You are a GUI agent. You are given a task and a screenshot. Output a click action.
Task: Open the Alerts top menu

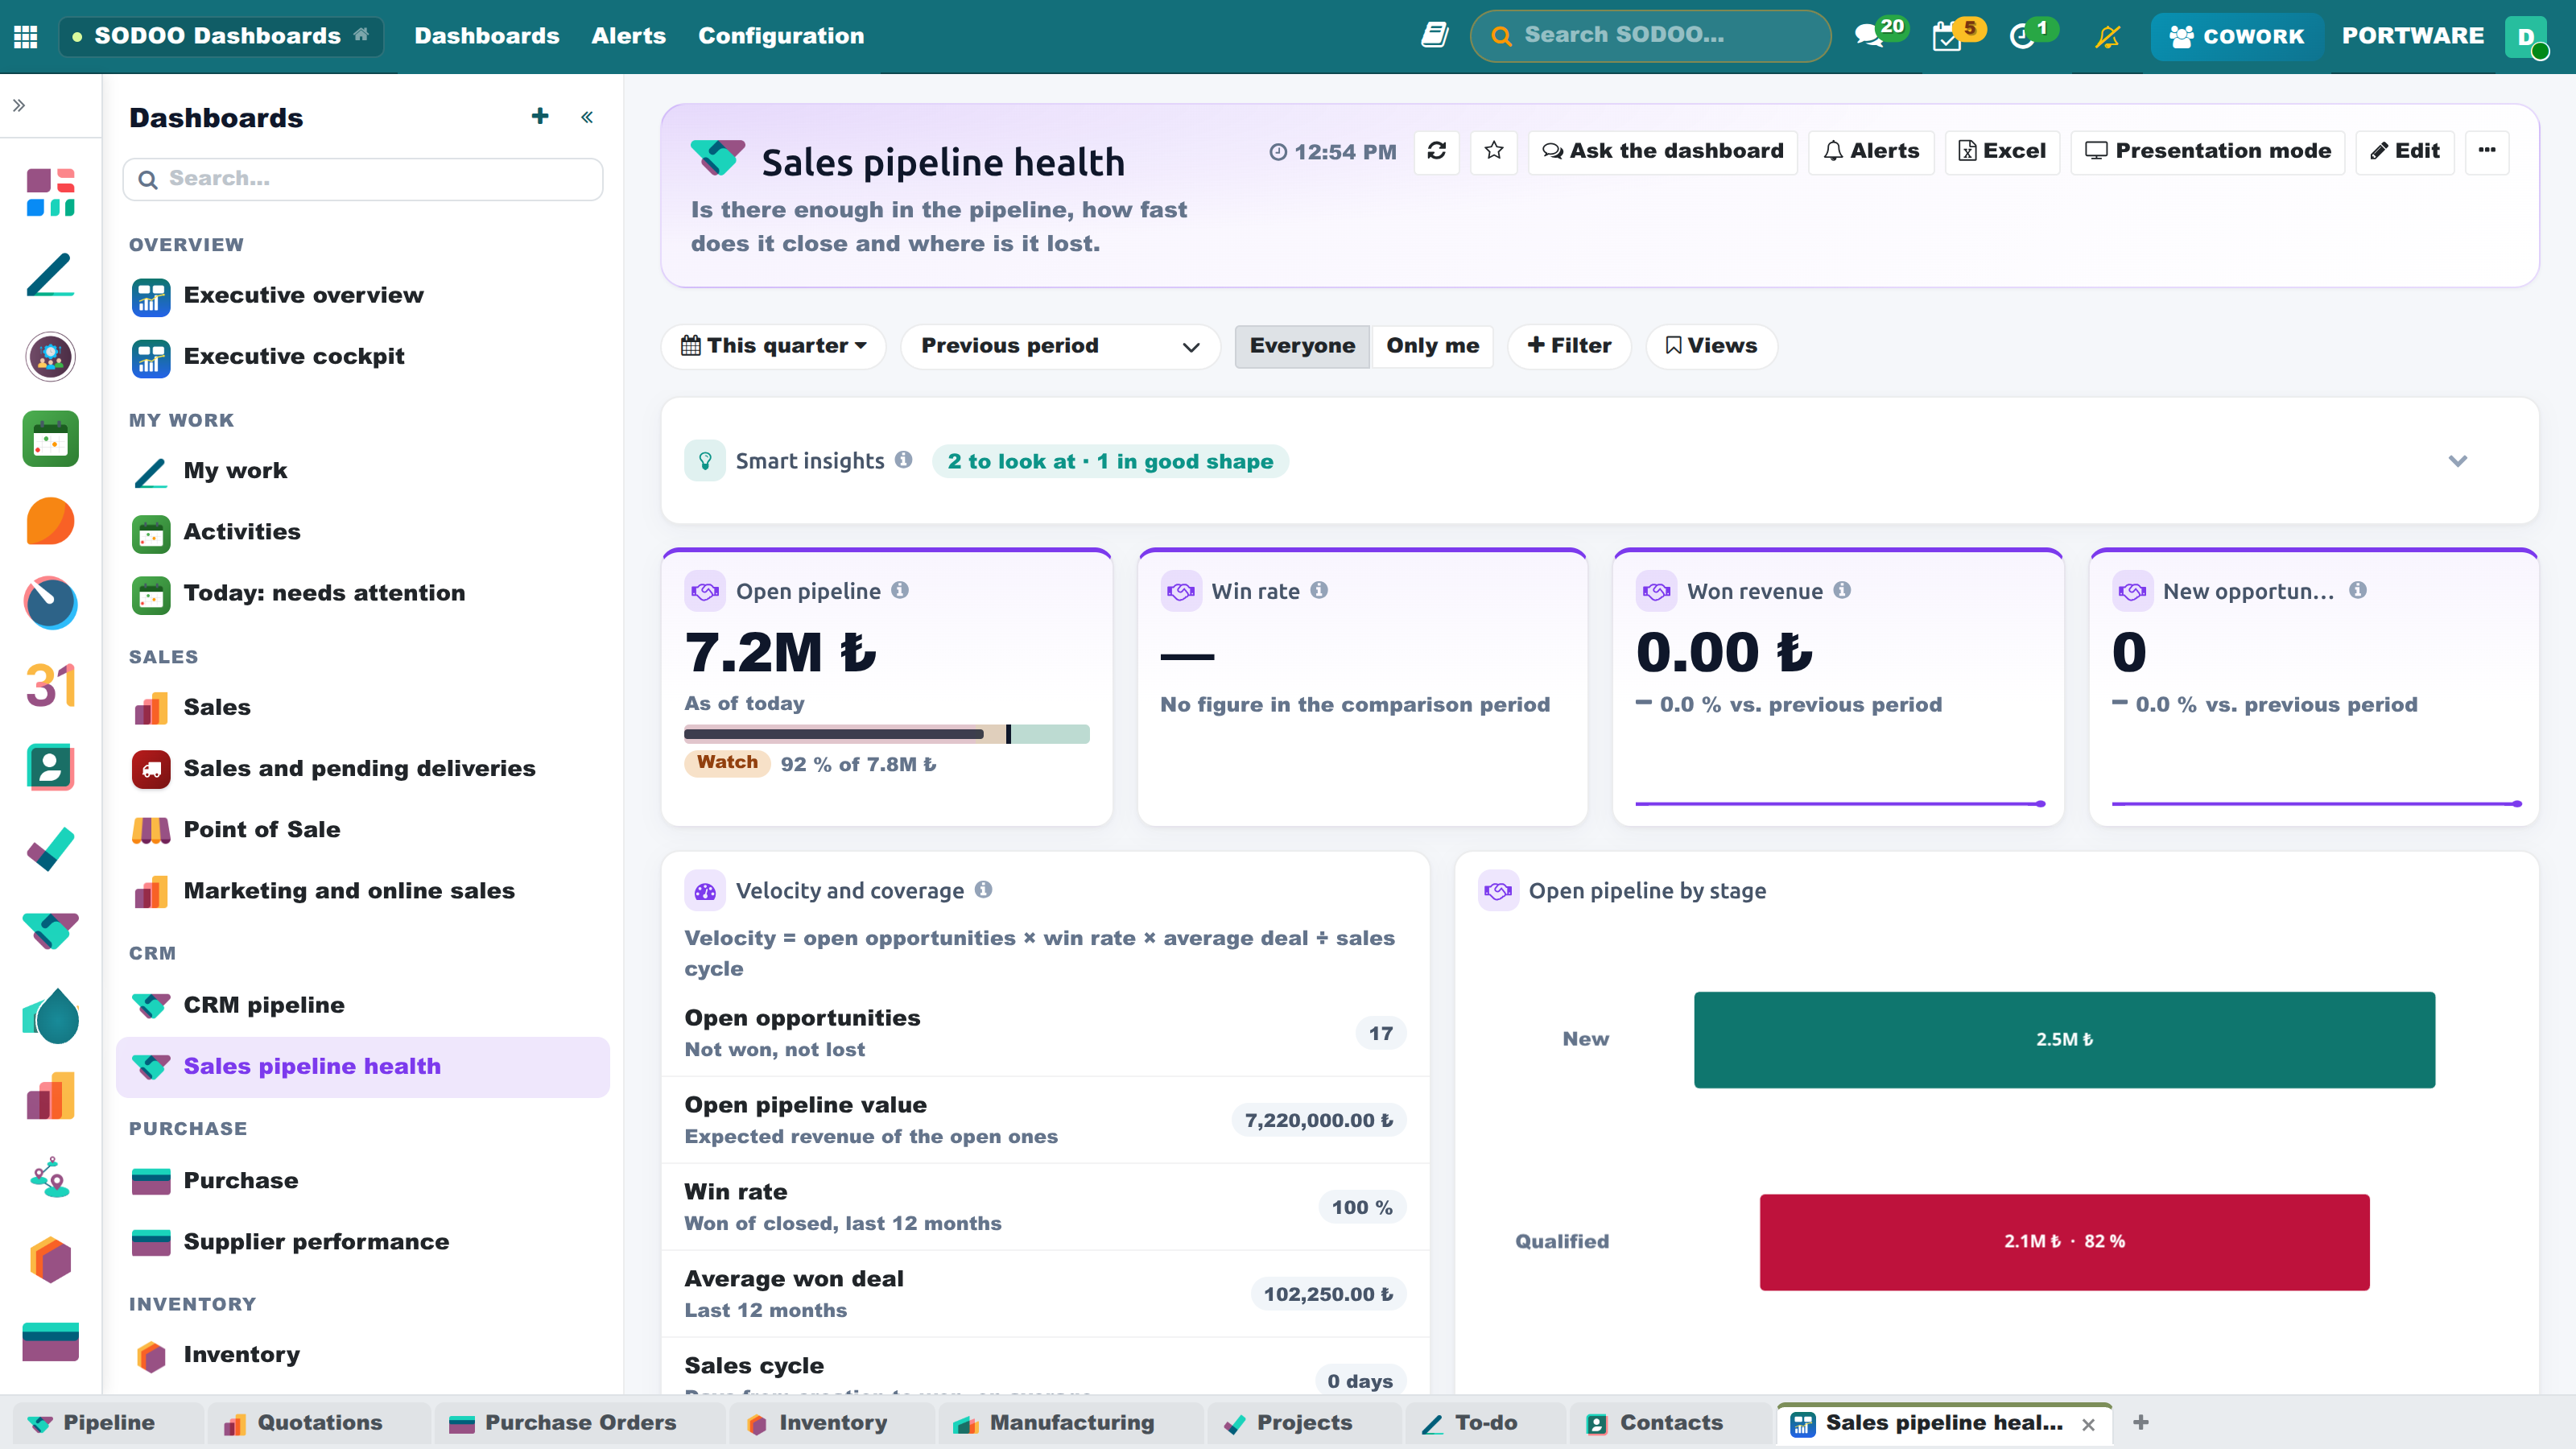point(628,36)
